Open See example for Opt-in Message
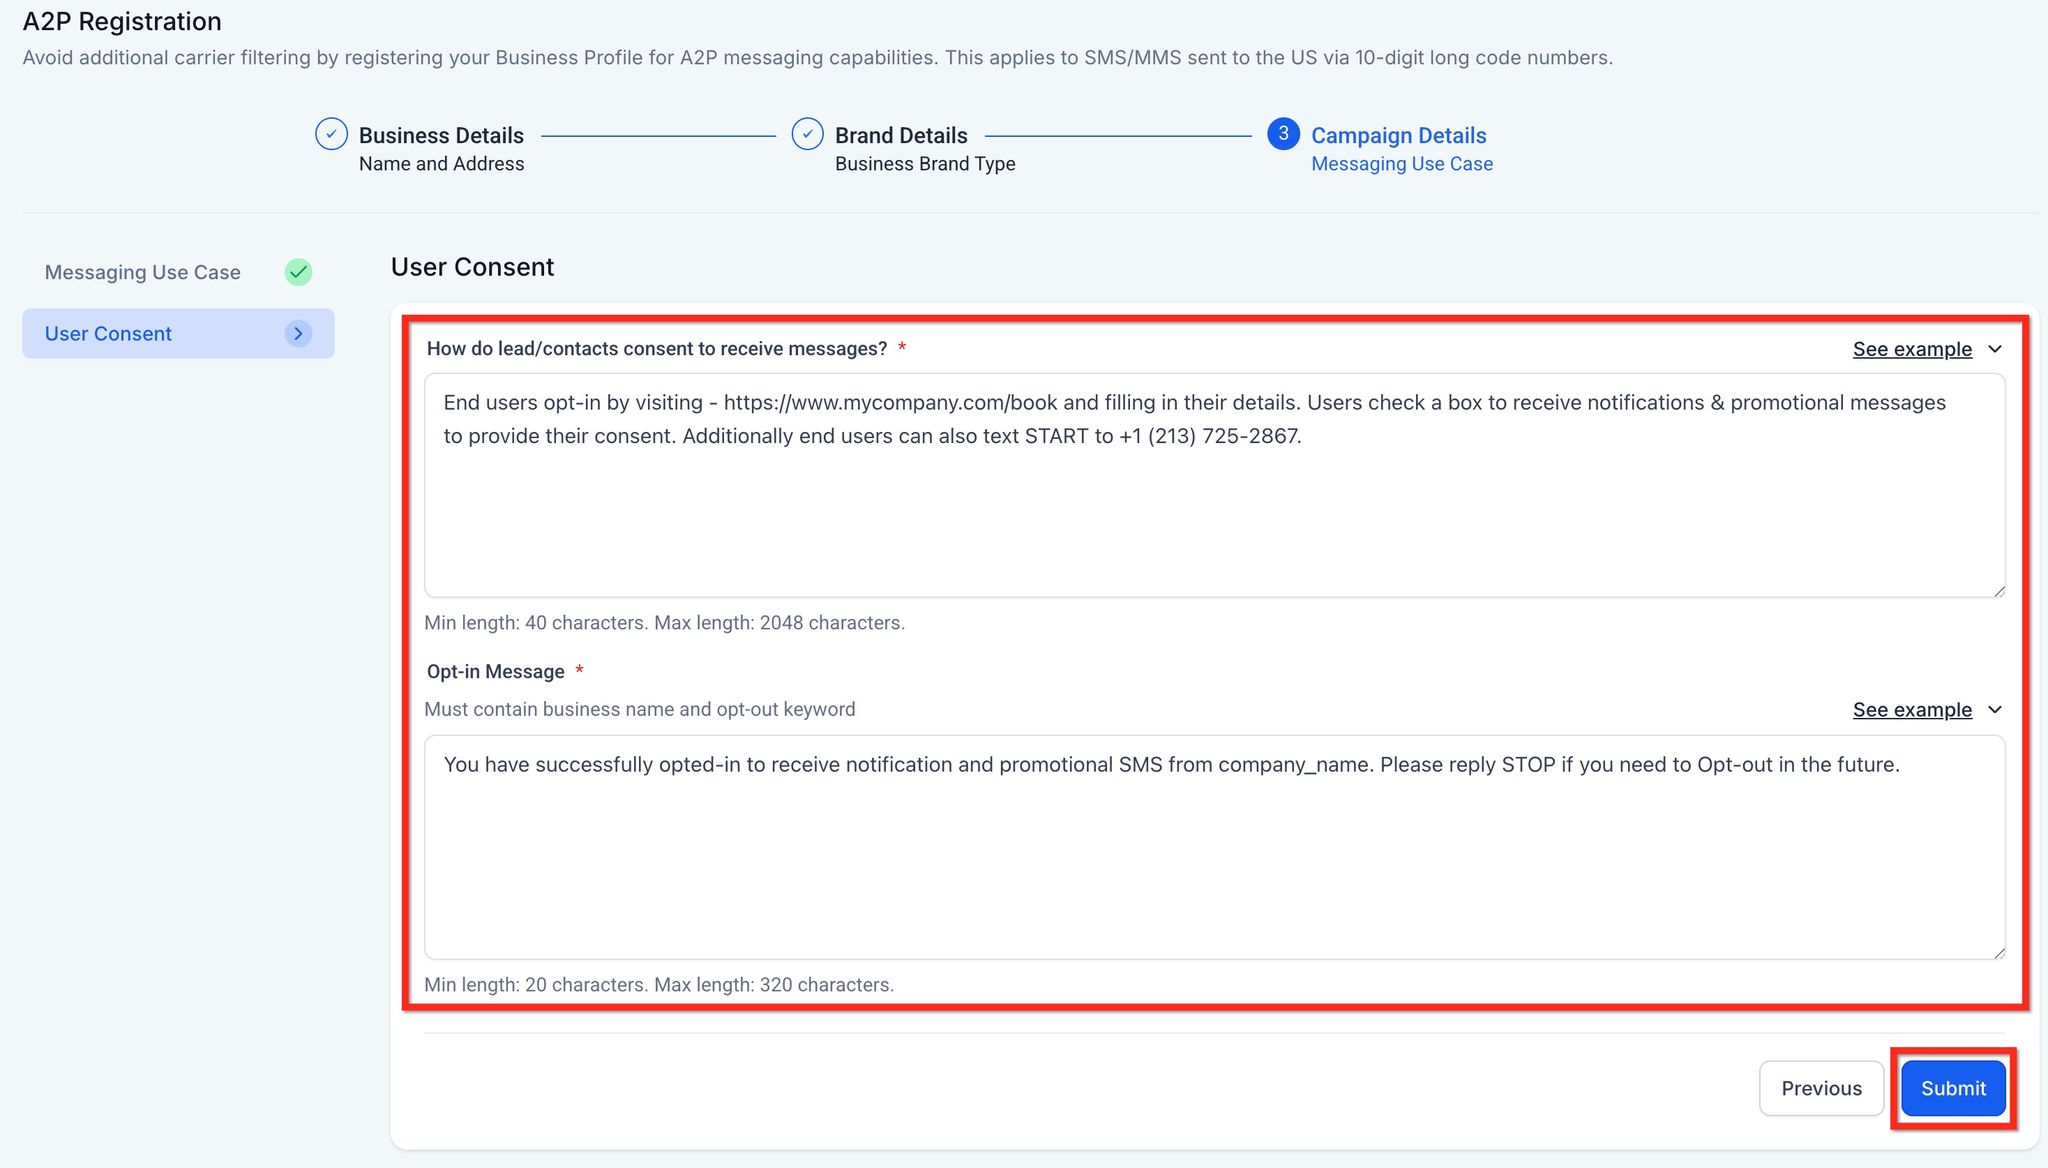Viewport: 2048px width, 1168px height. click(x=1911, y=710)
